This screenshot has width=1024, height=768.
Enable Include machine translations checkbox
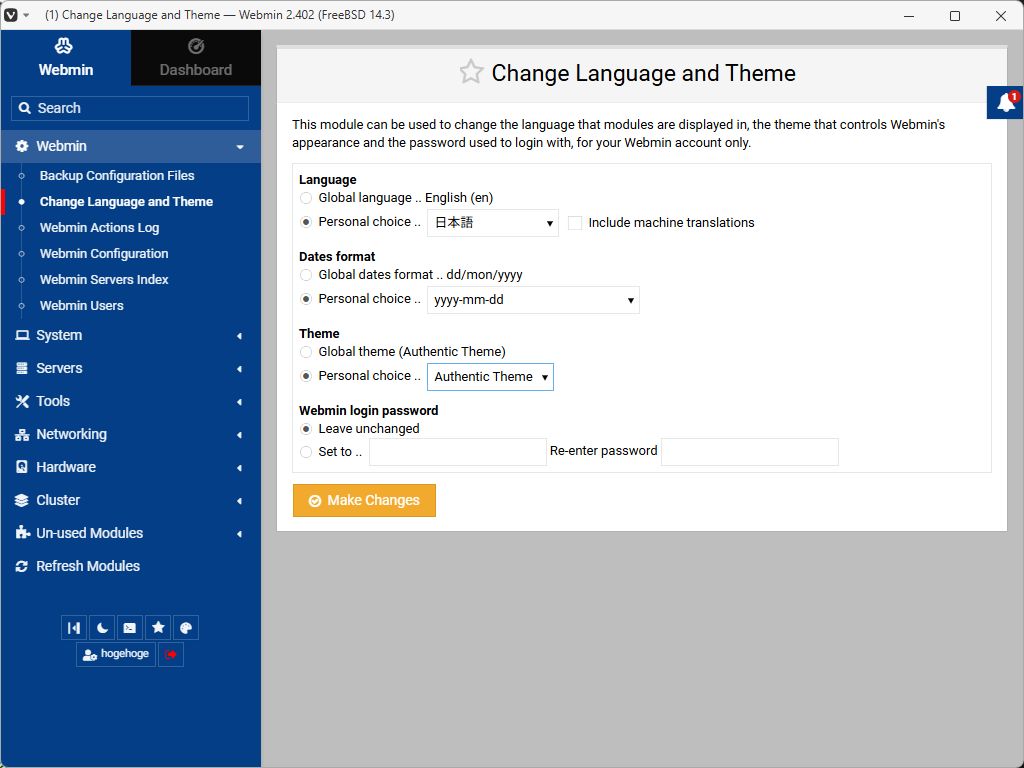pos(575,223)
